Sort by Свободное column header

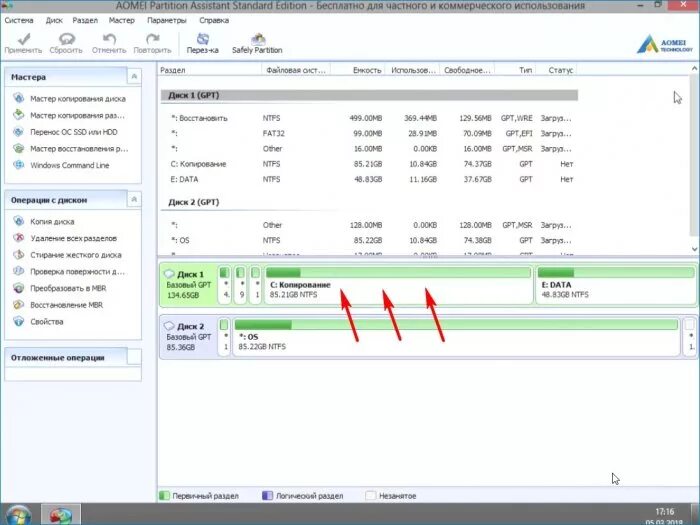coord(467,70)
